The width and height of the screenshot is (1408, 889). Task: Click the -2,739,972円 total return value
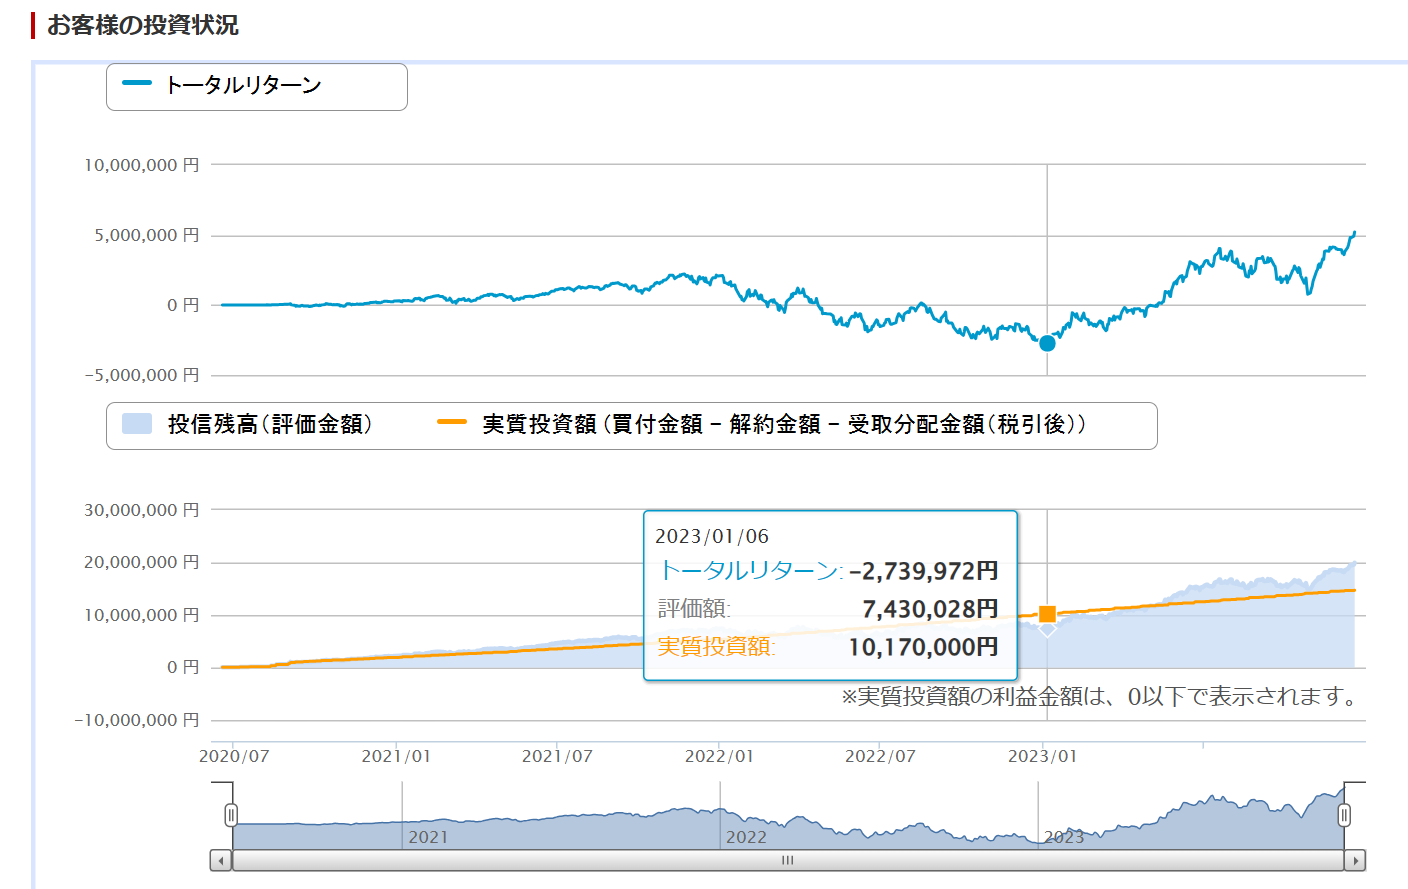point(923,571)
